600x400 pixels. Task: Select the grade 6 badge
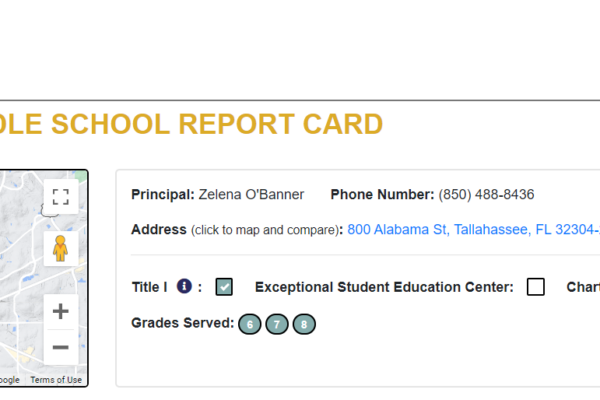point(250,324)
